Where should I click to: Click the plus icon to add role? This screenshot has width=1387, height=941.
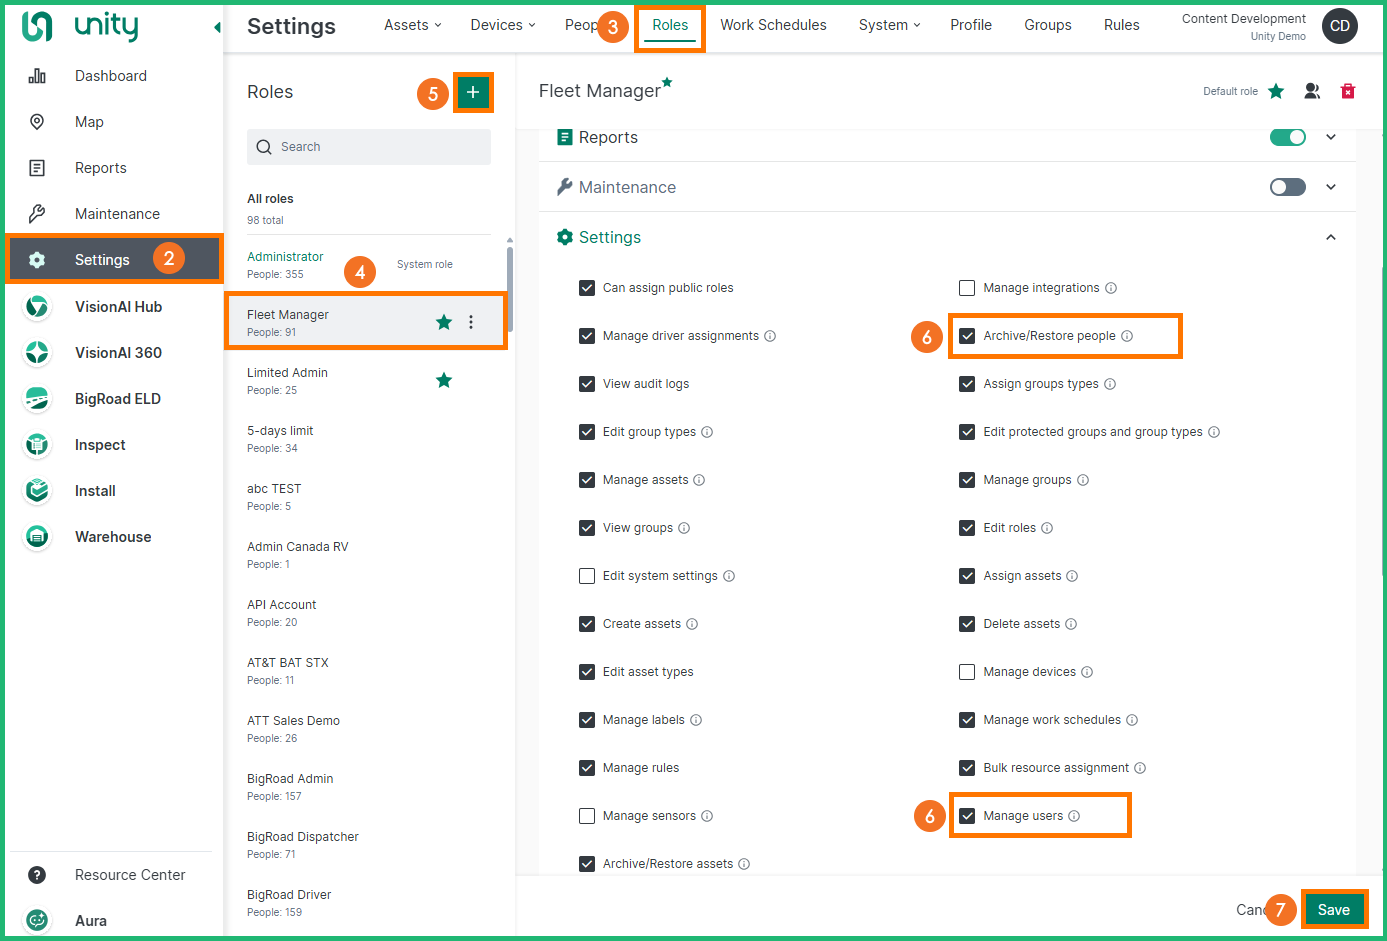[473, 92]
